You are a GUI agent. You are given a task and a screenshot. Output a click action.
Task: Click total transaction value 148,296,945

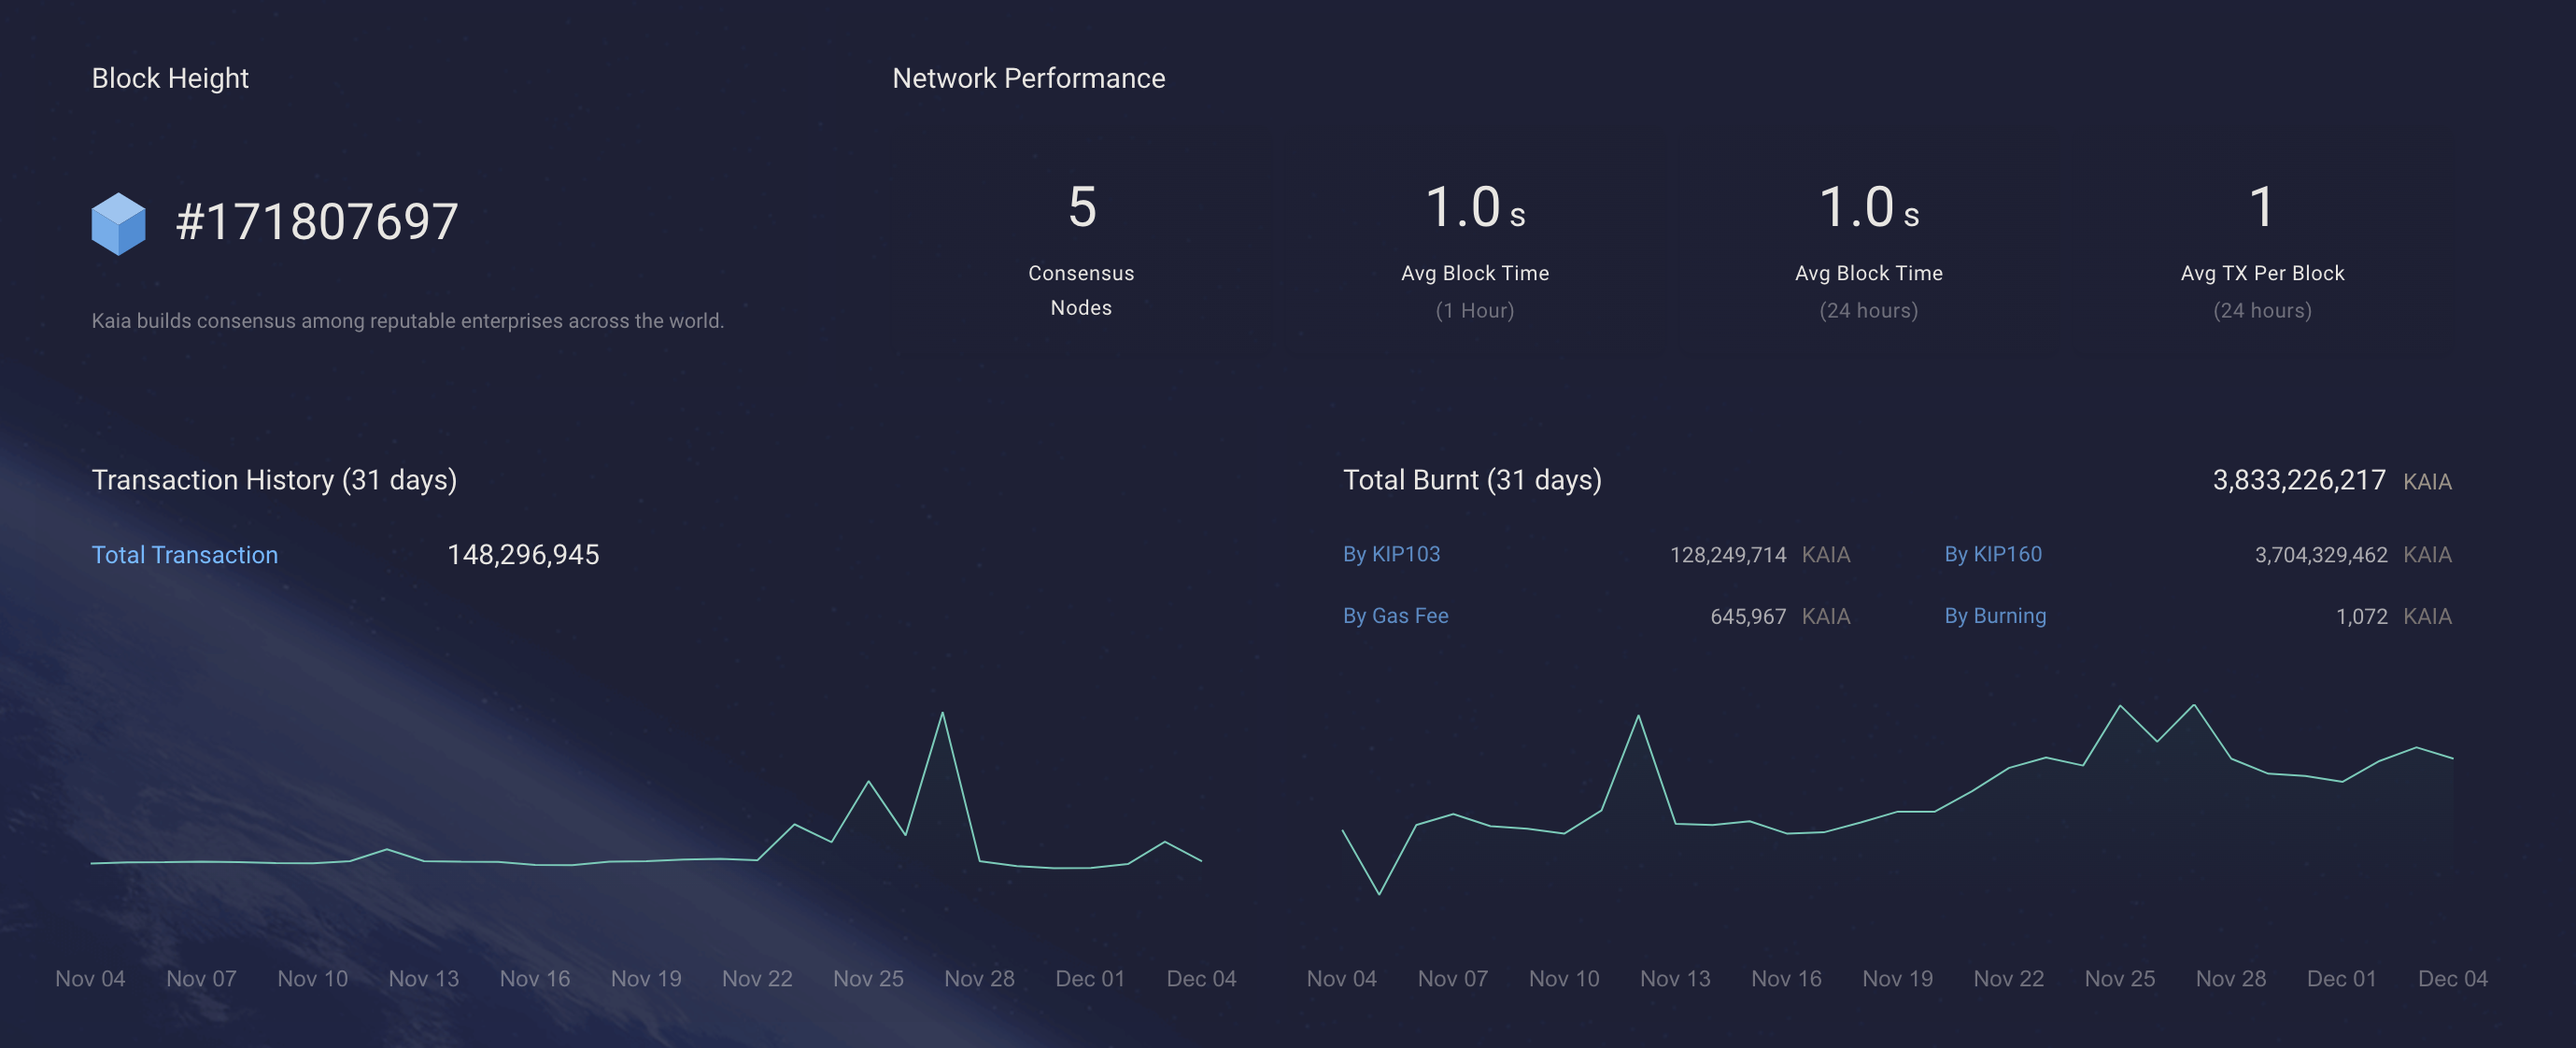pos(523,555)
